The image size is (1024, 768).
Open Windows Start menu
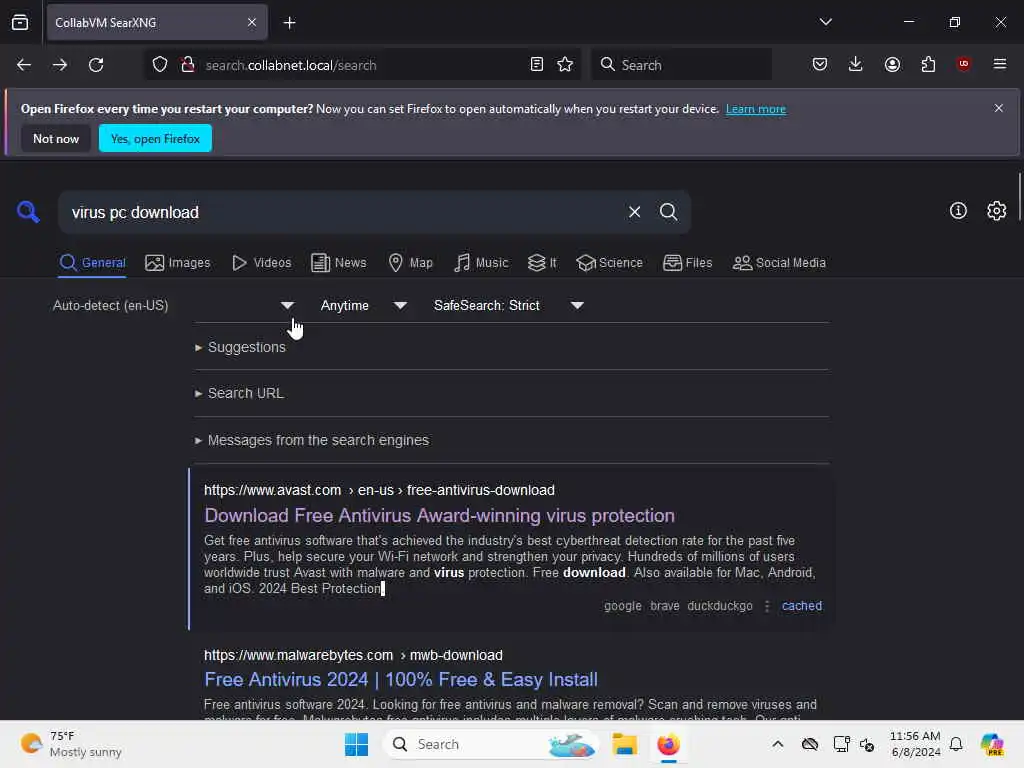(x=357, y=744)
